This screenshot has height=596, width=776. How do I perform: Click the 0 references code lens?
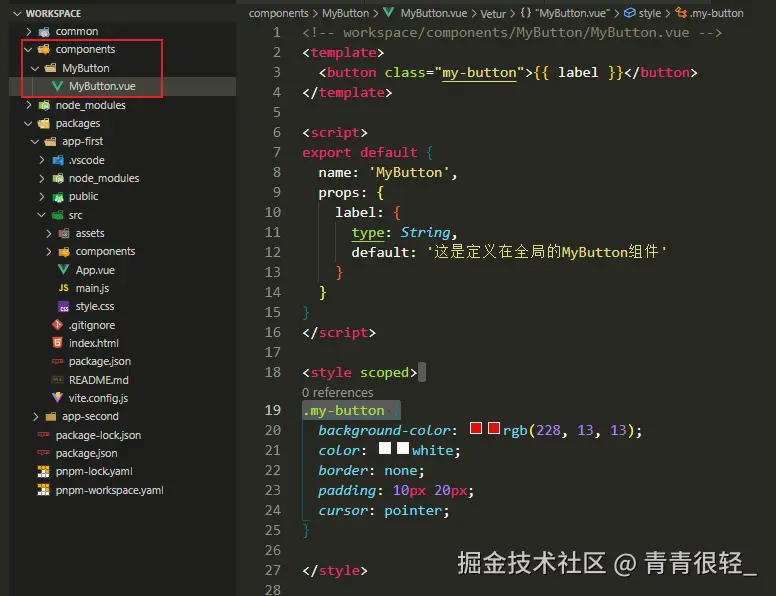pyautogui.click(x=338, y=393)
